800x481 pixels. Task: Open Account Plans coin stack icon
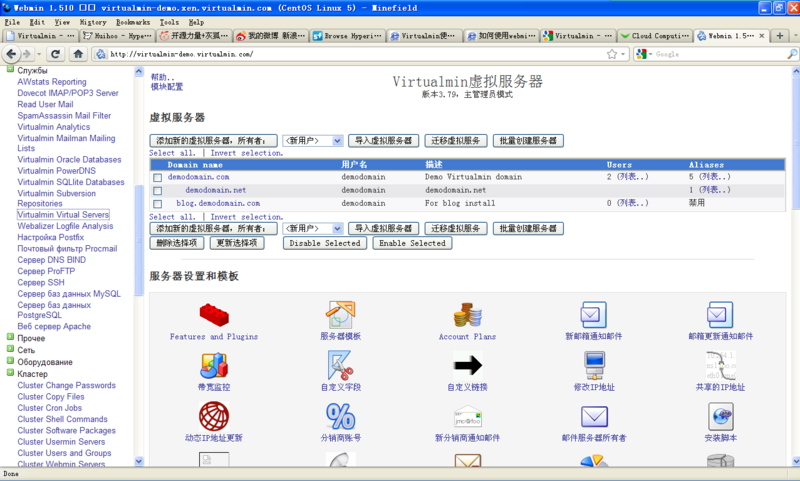467,316
